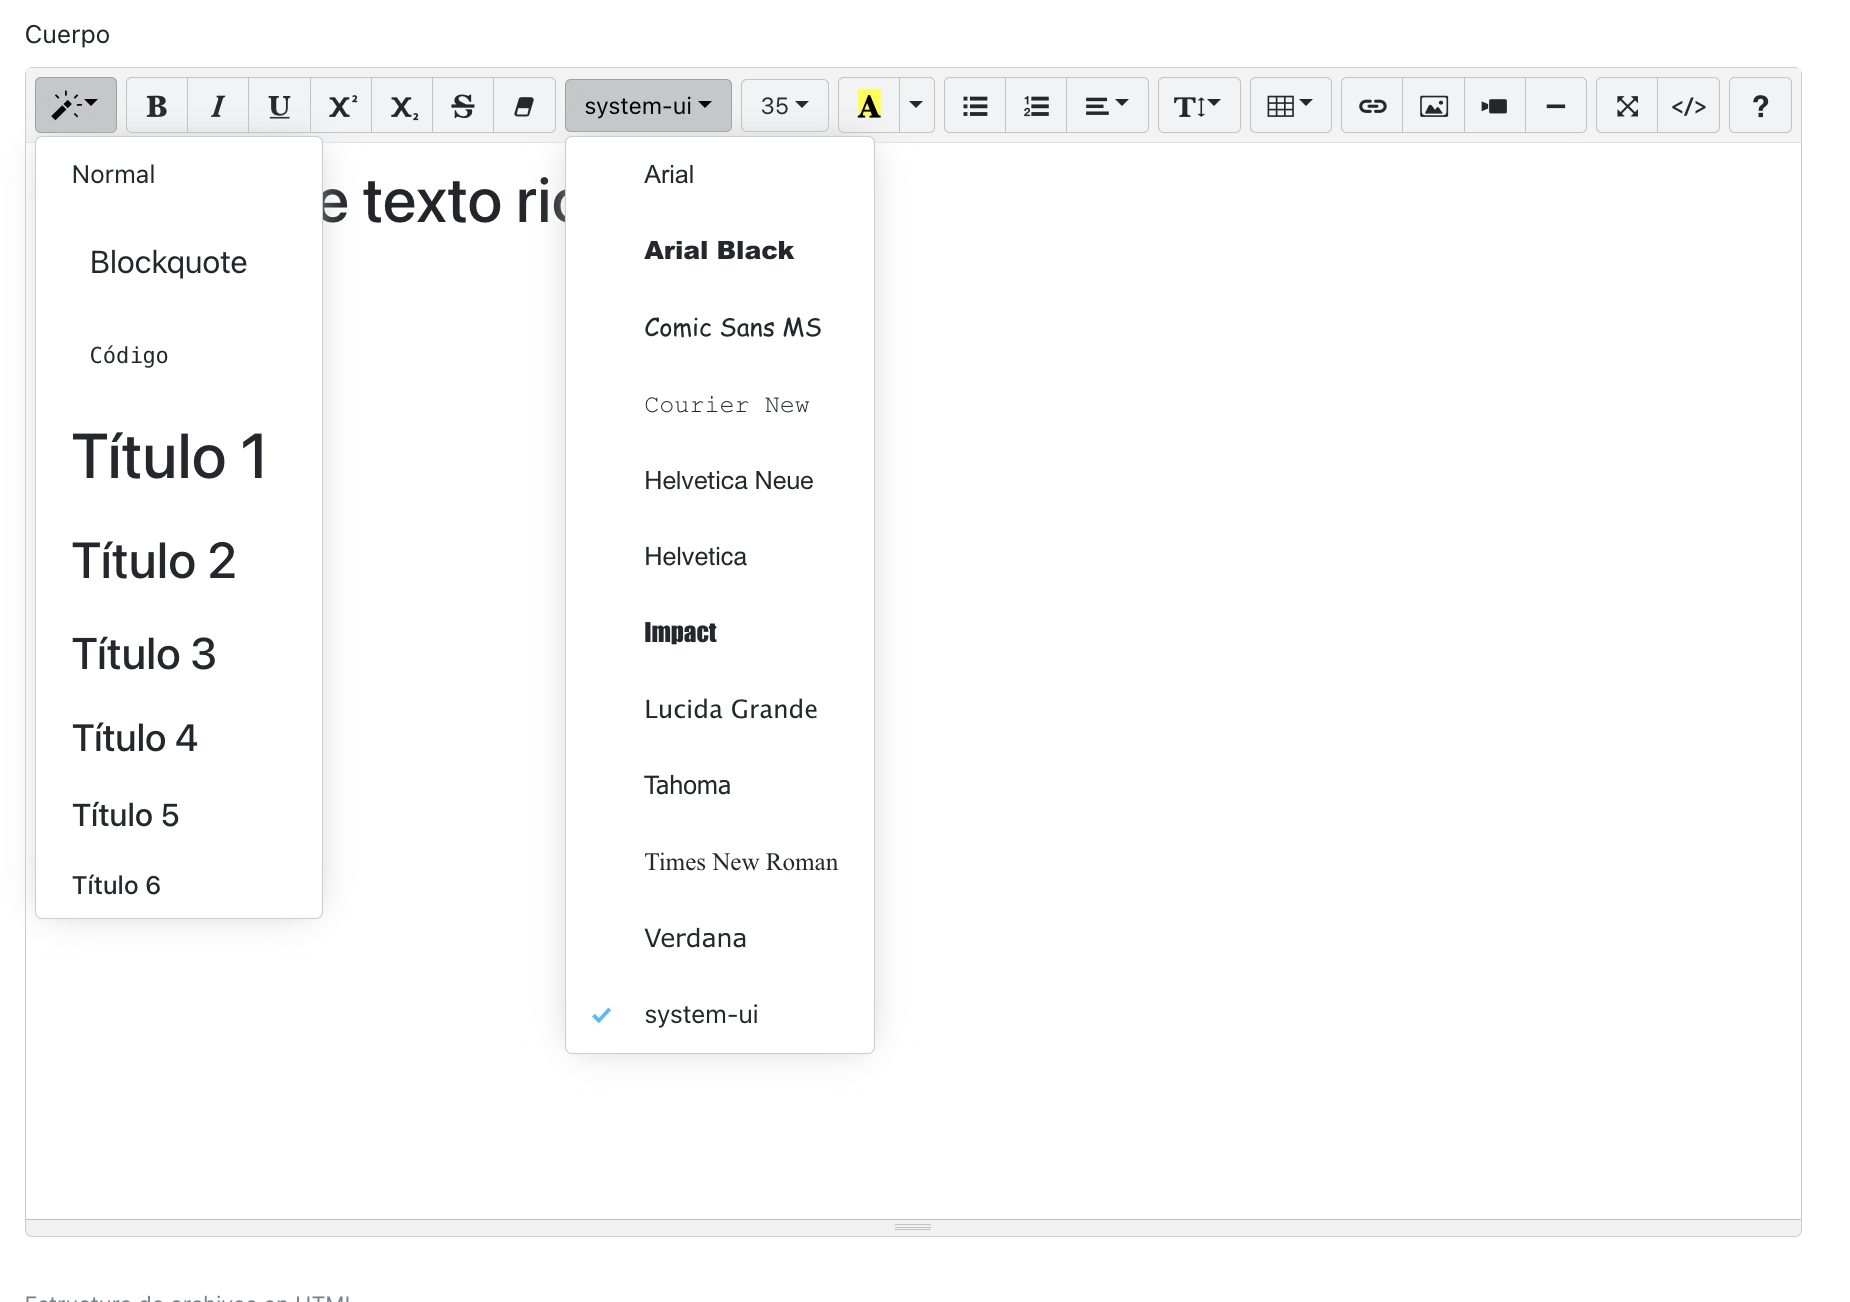Expand the paragraph alignment dropdown
The image size is (1850, 1302).
(x=1106, y=106)
